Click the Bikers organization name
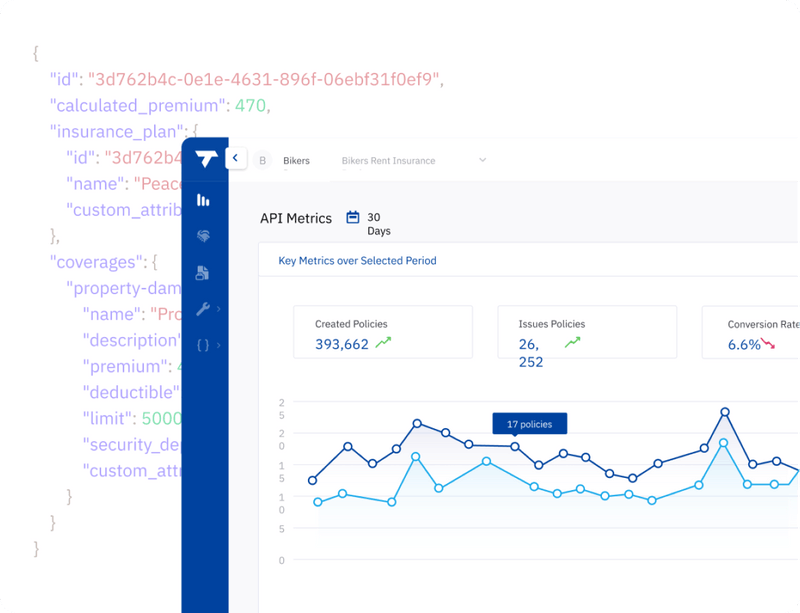Screen dimensions: 800x613 [x=296, y=160]
